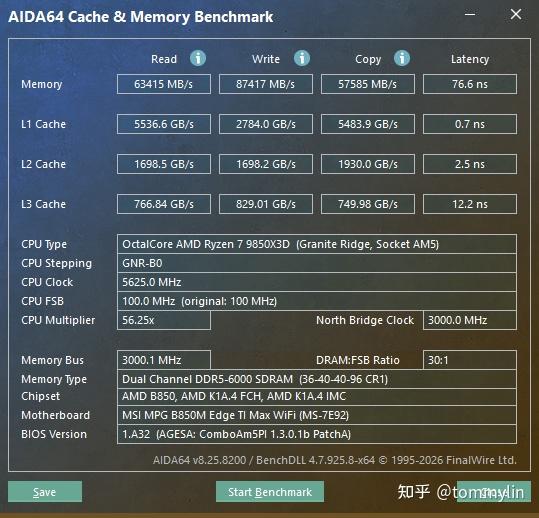Click the CPU FSB value 100.0 MHz

coord(317,301)
